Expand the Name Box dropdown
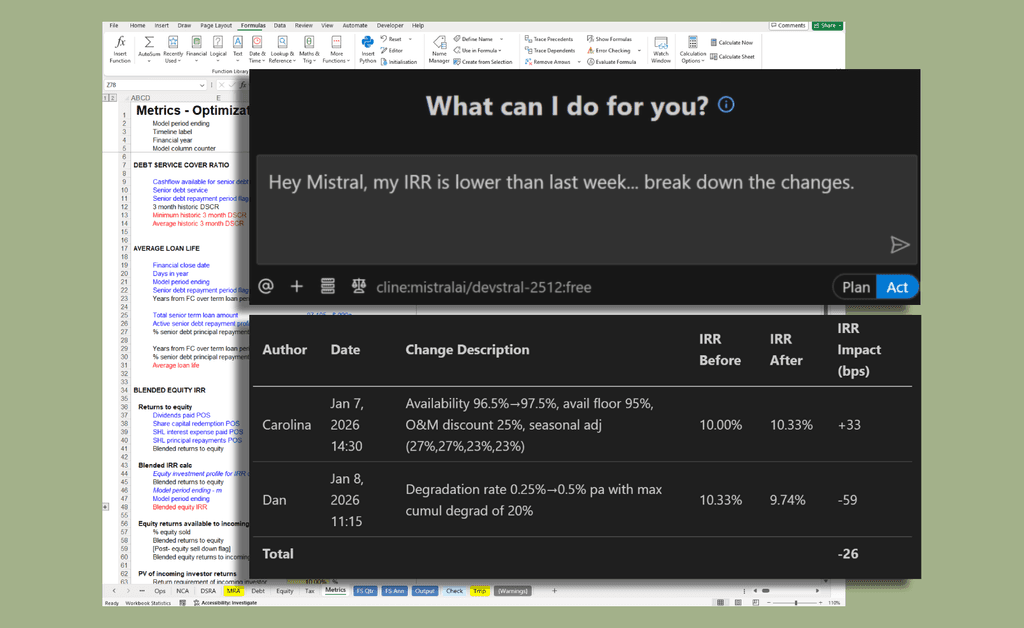This screenshot has width=1024, height=628. tap(202, 85)
